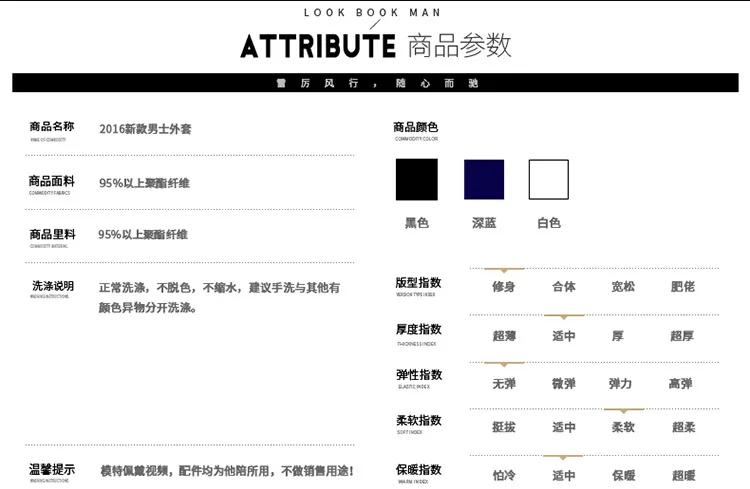The height and width of the screenshot is (489, 750).
Task: Click the 超厚 thickness option
Action: pyautogui.click(x=682, y=336)
